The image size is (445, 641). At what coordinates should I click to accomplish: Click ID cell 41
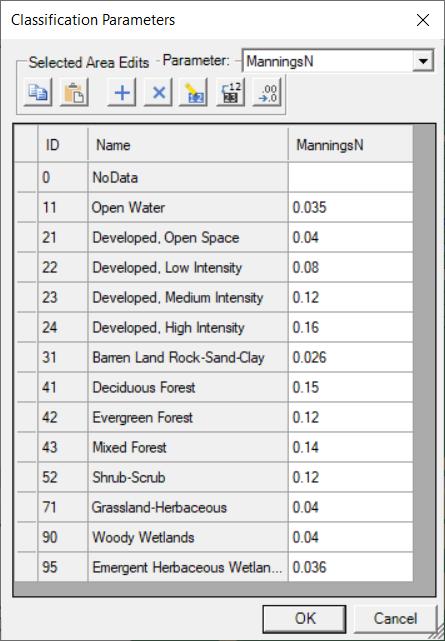63,387
